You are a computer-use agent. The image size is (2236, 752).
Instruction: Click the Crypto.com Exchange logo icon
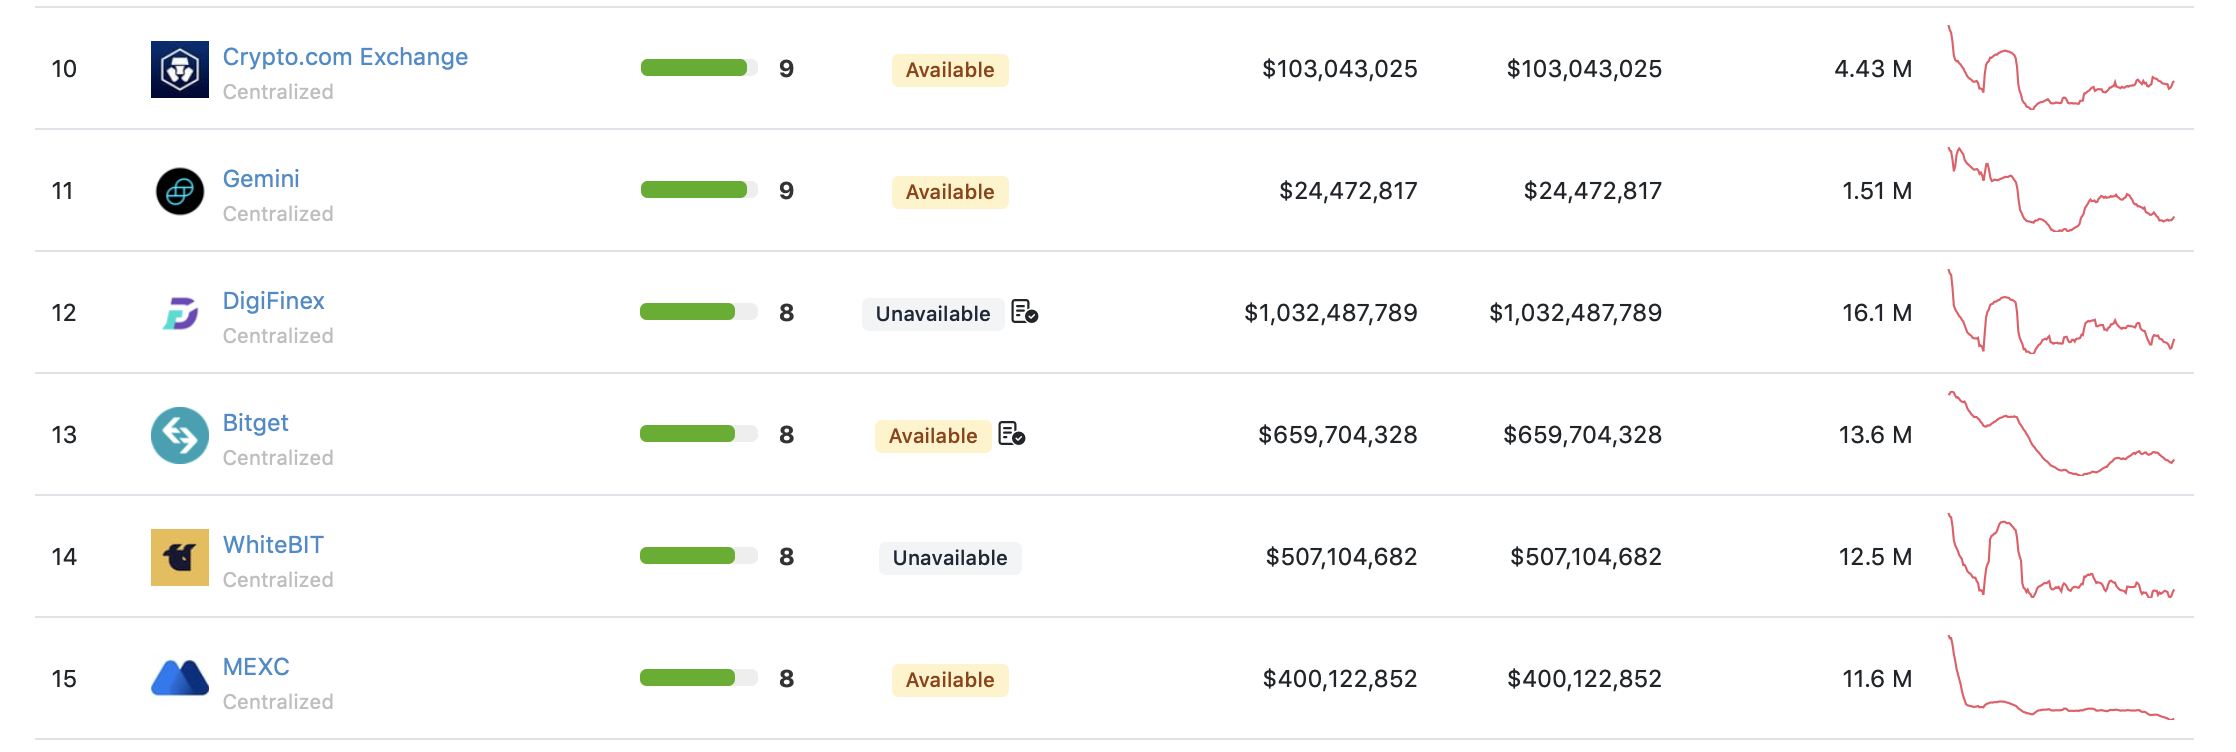(180, 69)
